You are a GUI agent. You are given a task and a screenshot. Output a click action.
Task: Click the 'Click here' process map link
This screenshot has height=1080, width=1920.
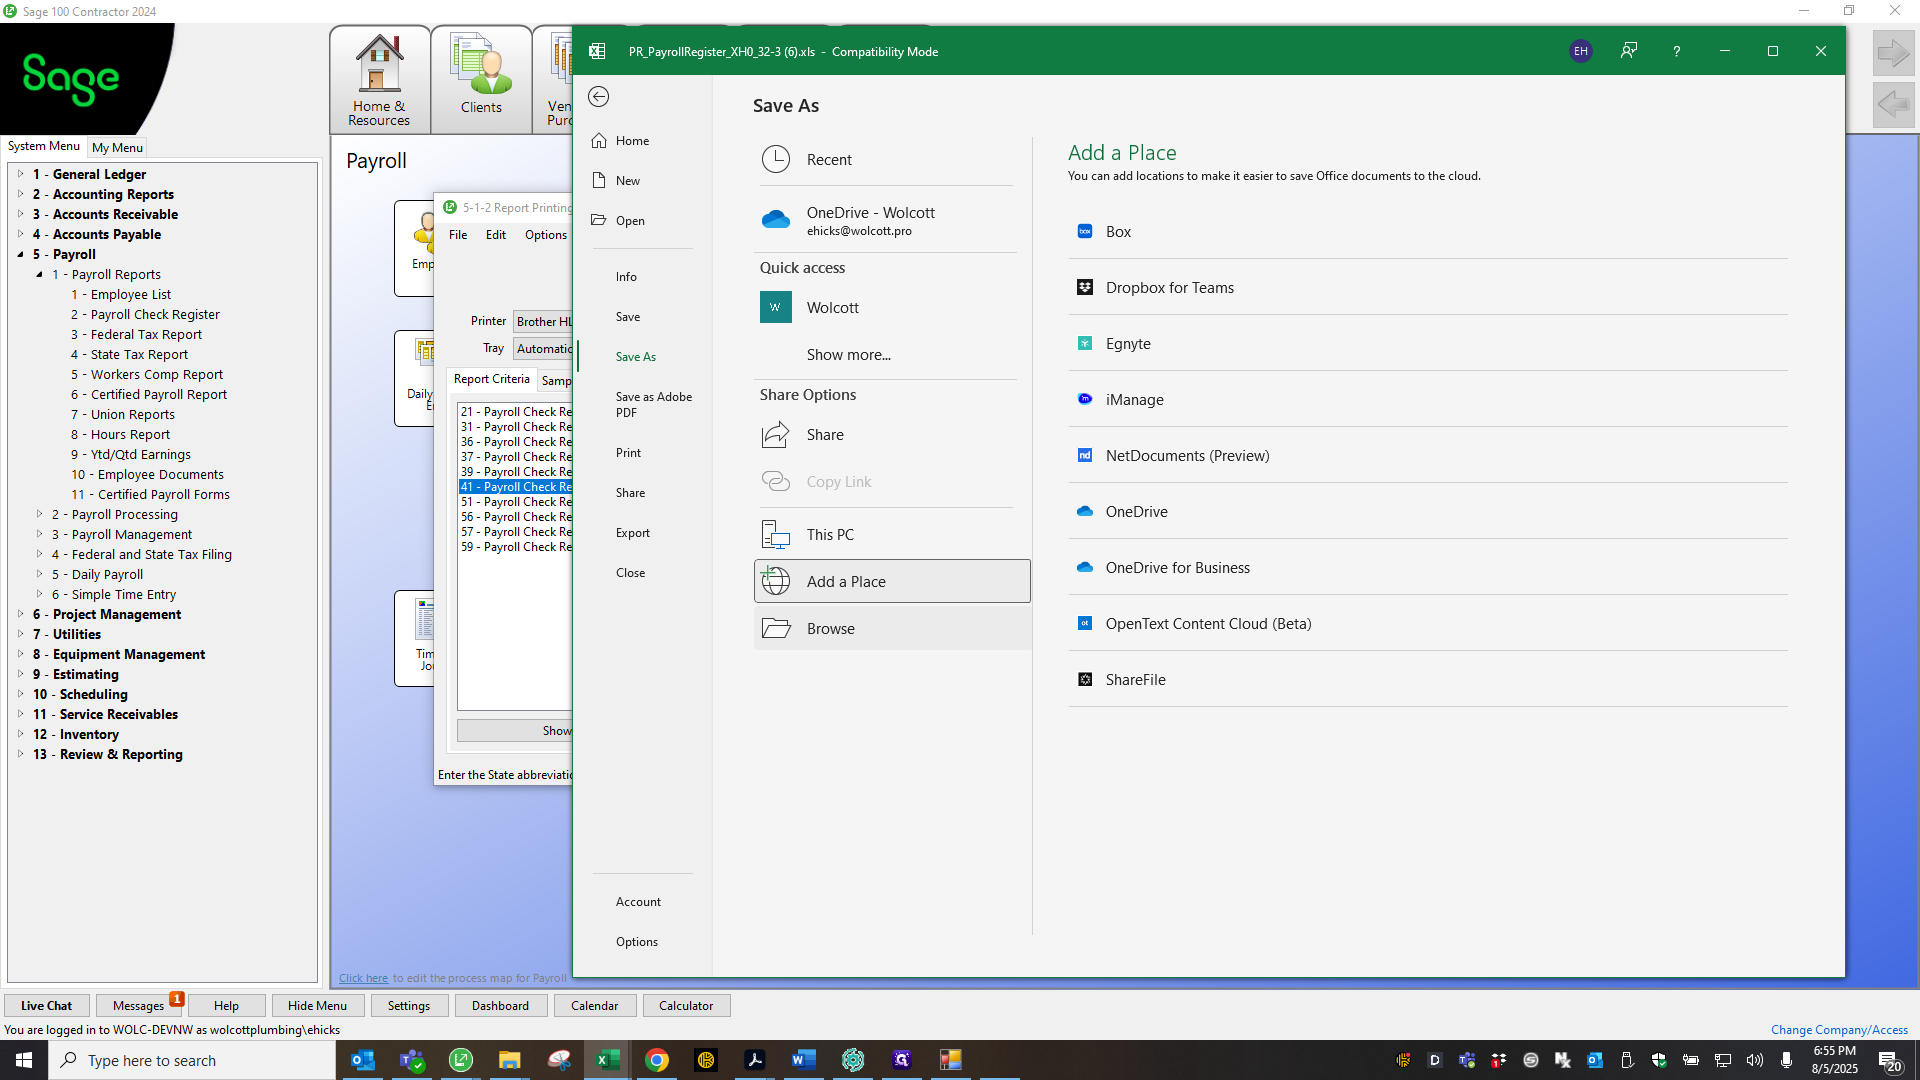[363, 978]
